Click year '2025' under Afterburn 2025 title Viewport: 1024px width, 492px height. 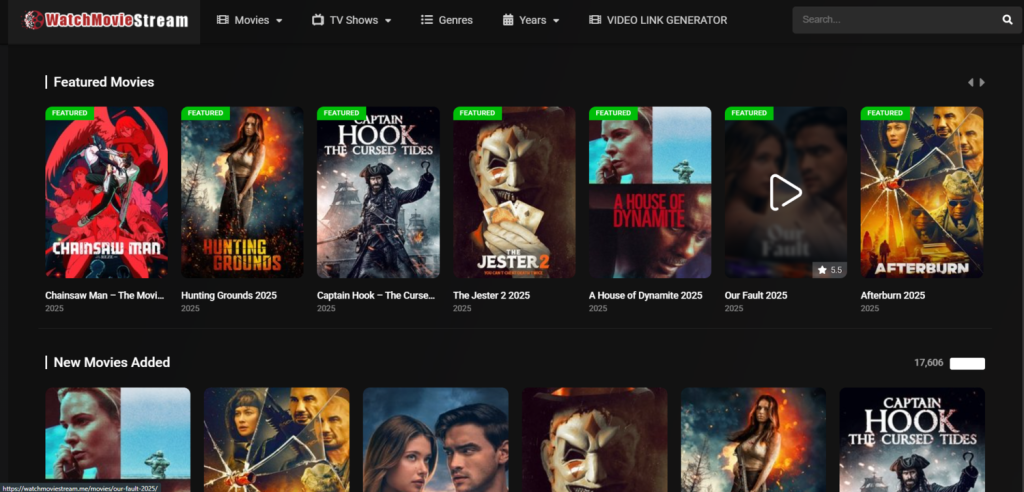pyautogui.click(x=870, y=308)
